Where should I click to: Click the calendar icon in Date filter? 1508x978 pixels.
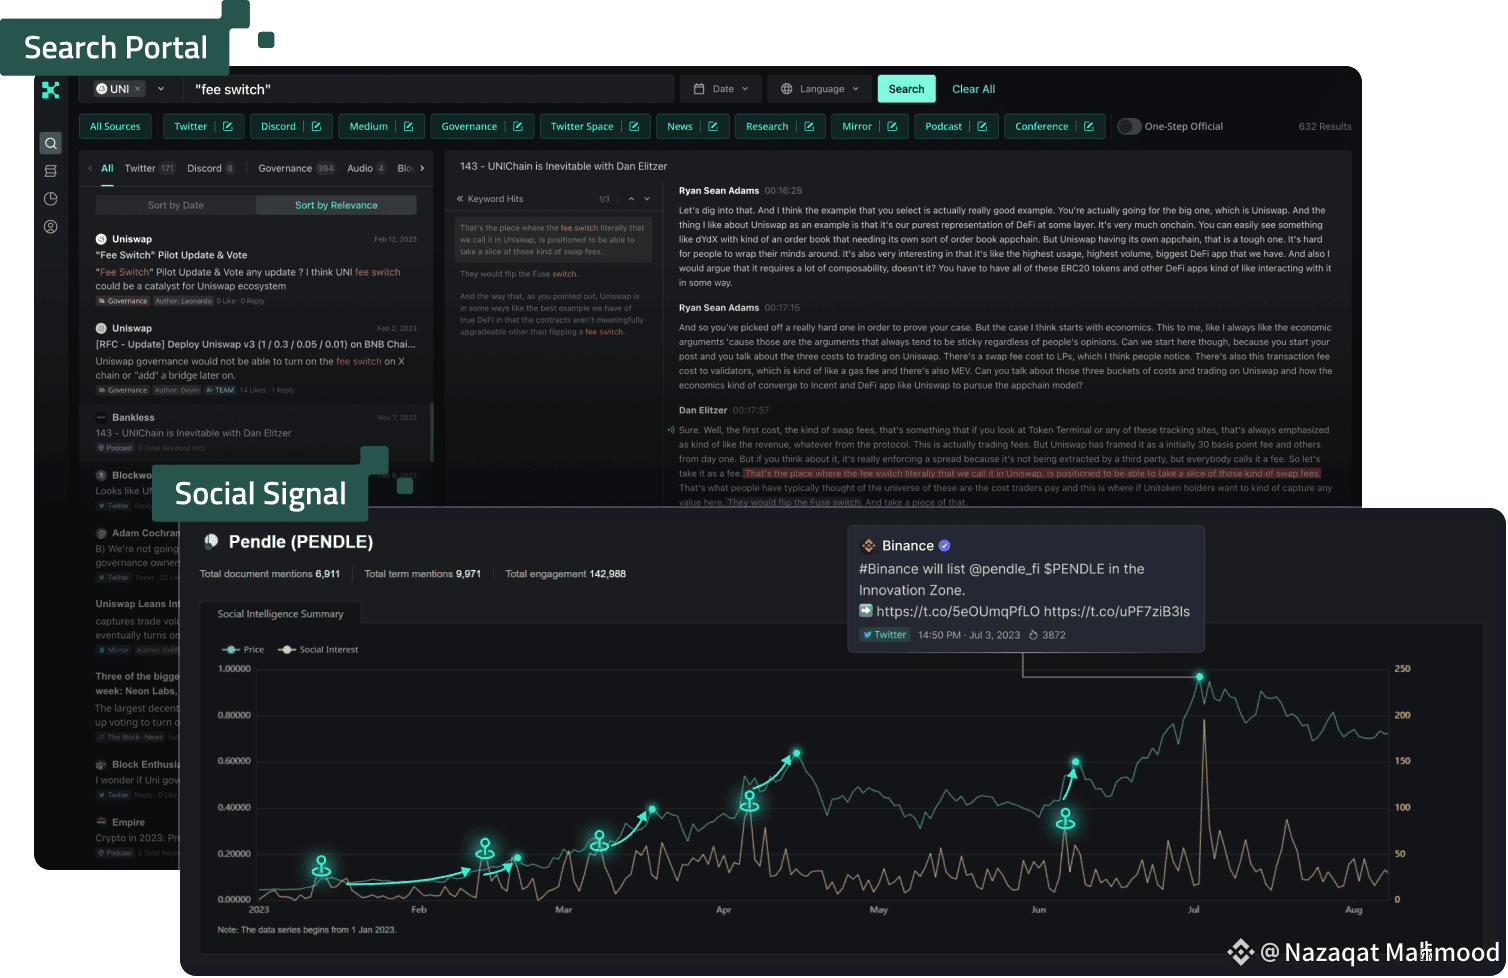pyautogui.click(x=699, y=89)
